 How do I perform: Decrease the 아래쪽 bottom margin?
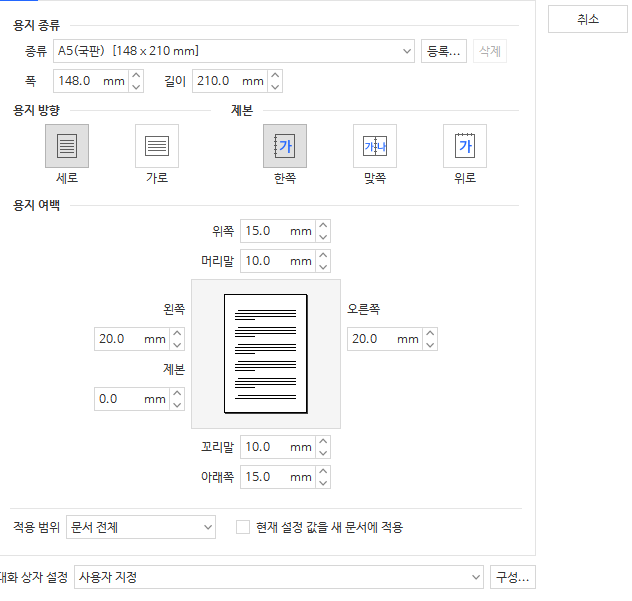coord(323,482)
